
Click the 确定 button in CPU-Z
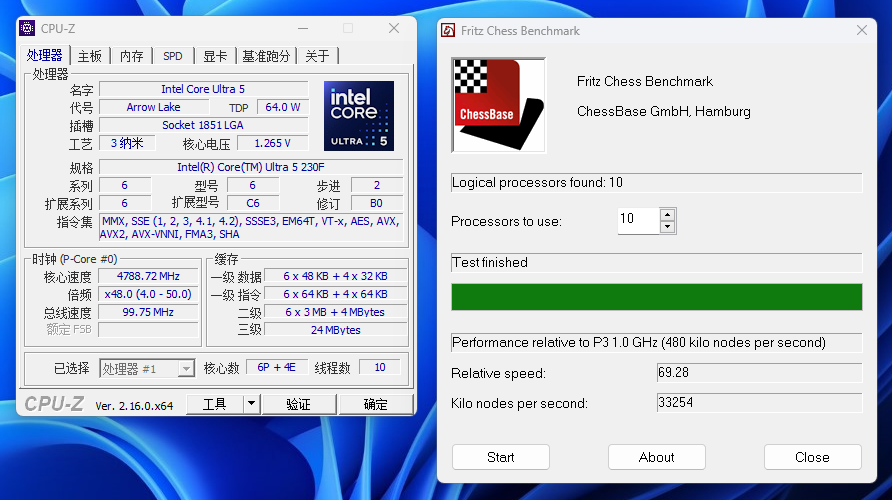(x=375, y=404)
